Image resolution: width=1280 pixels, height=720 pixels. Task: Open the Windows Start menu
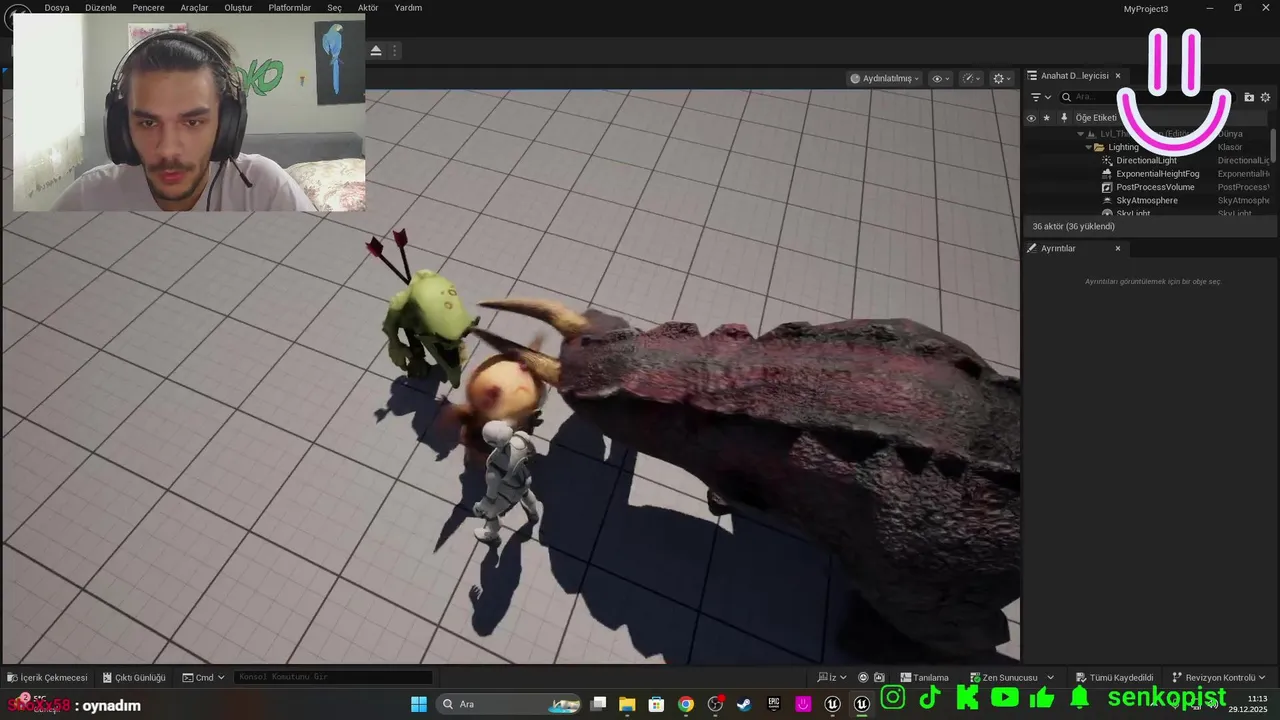pos(419,704)
